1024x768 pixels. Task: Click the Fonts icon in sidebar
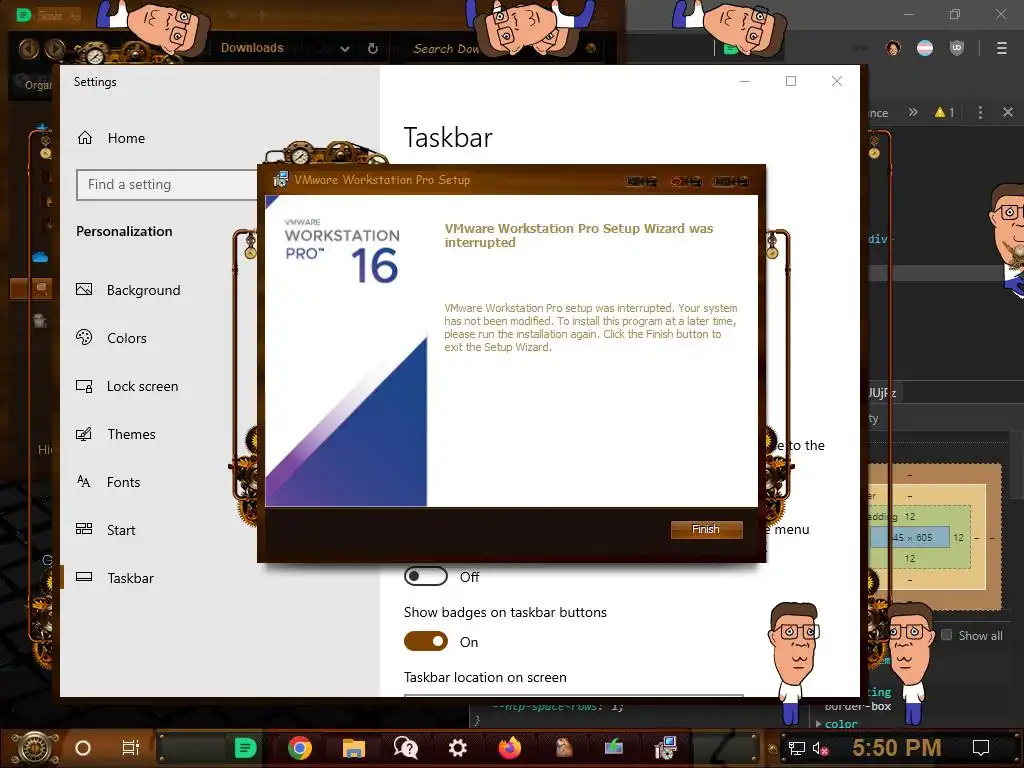(x=84, y=481)
